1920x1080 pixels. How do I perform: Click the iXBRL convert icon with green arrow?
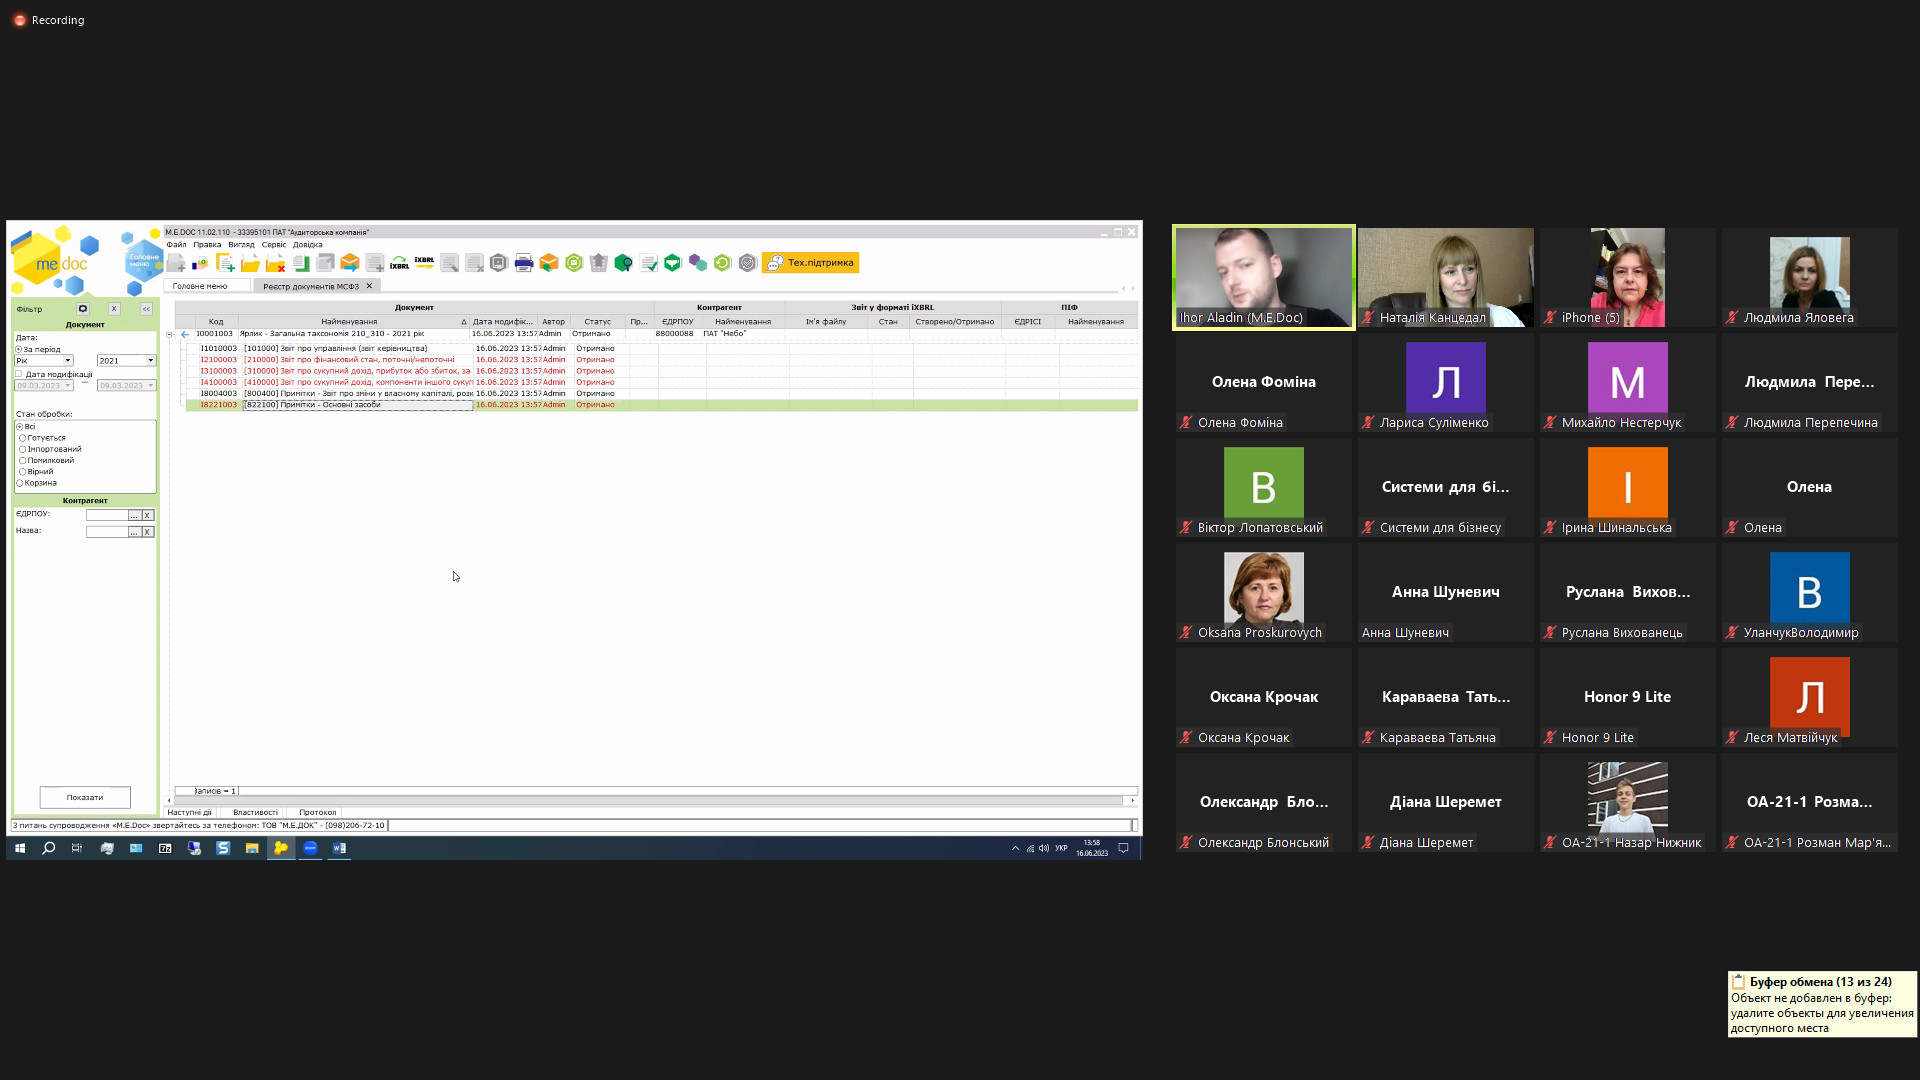click(x=399, y=263)
